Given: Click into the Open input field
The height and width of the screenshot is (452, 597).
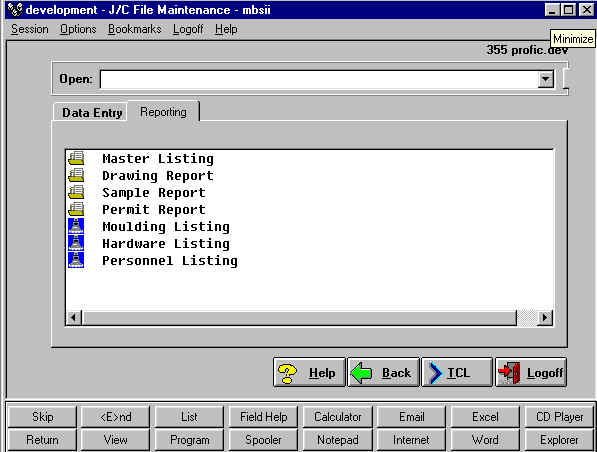Looking at the screenshot, I should click(x=319, y=79).
